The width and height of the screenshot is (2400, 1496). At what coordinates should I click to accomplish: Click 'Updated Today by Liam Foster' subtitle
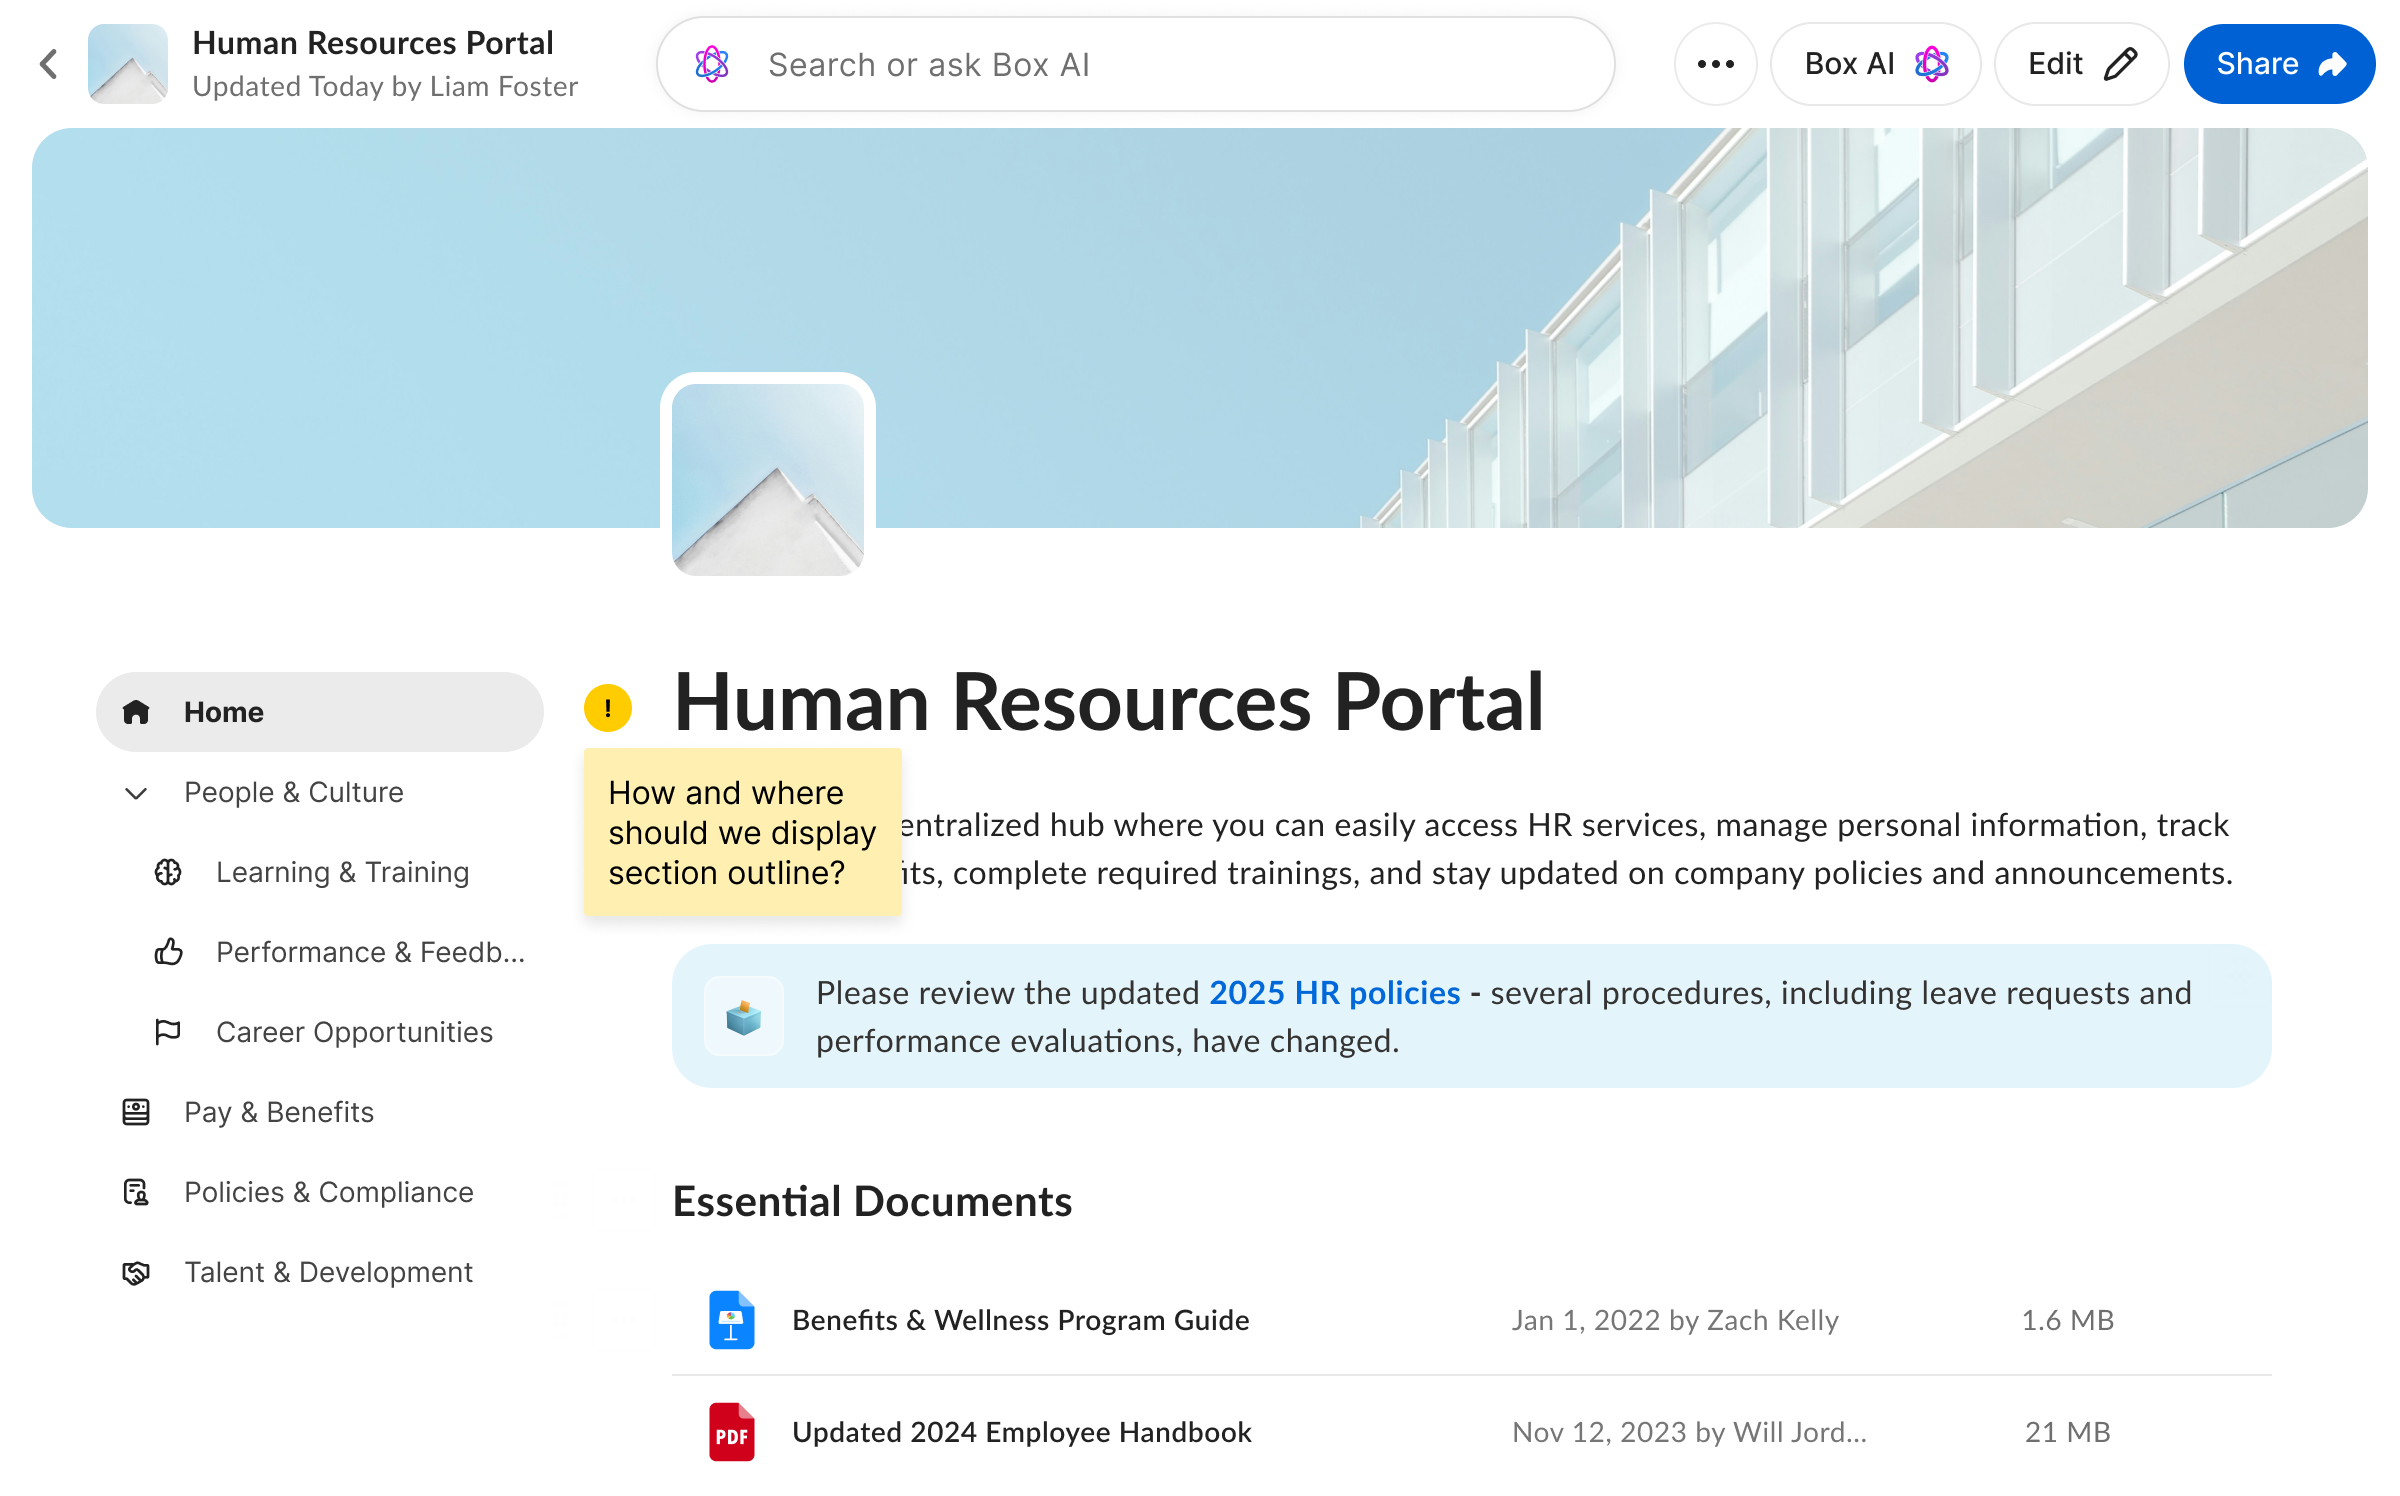385,87
